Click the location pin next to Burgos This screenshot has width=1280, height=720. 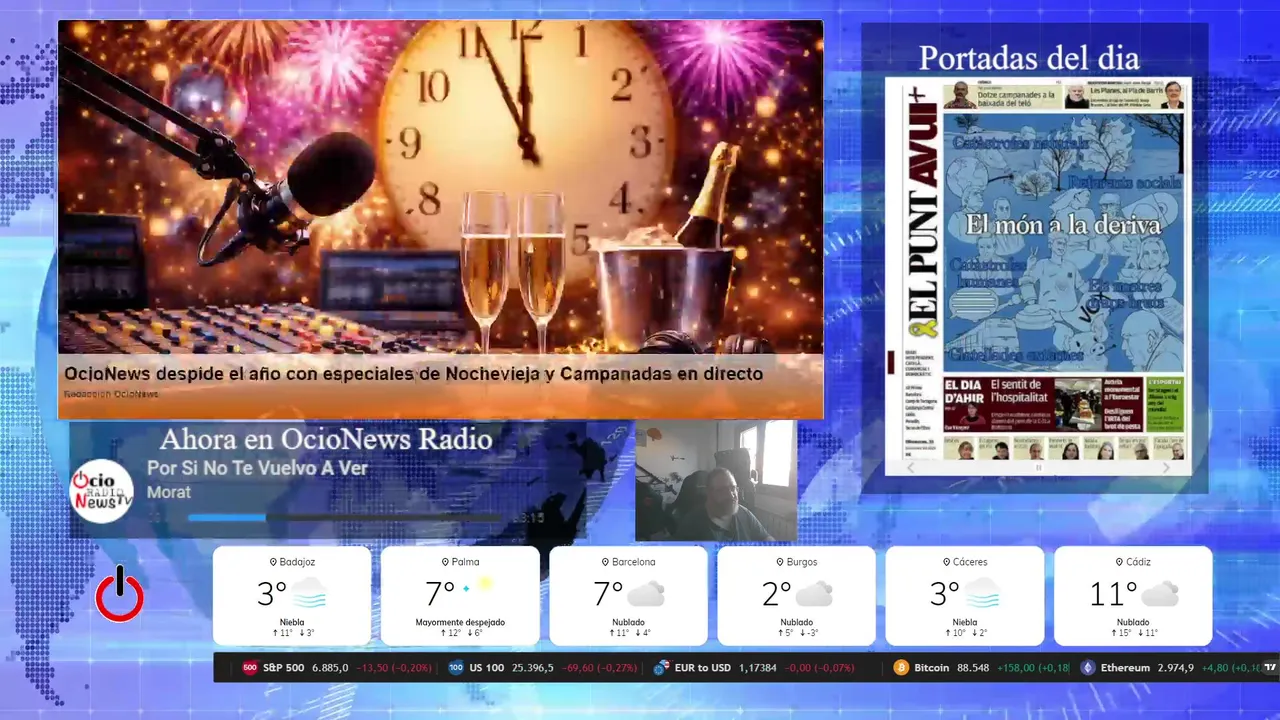[778, 562]
